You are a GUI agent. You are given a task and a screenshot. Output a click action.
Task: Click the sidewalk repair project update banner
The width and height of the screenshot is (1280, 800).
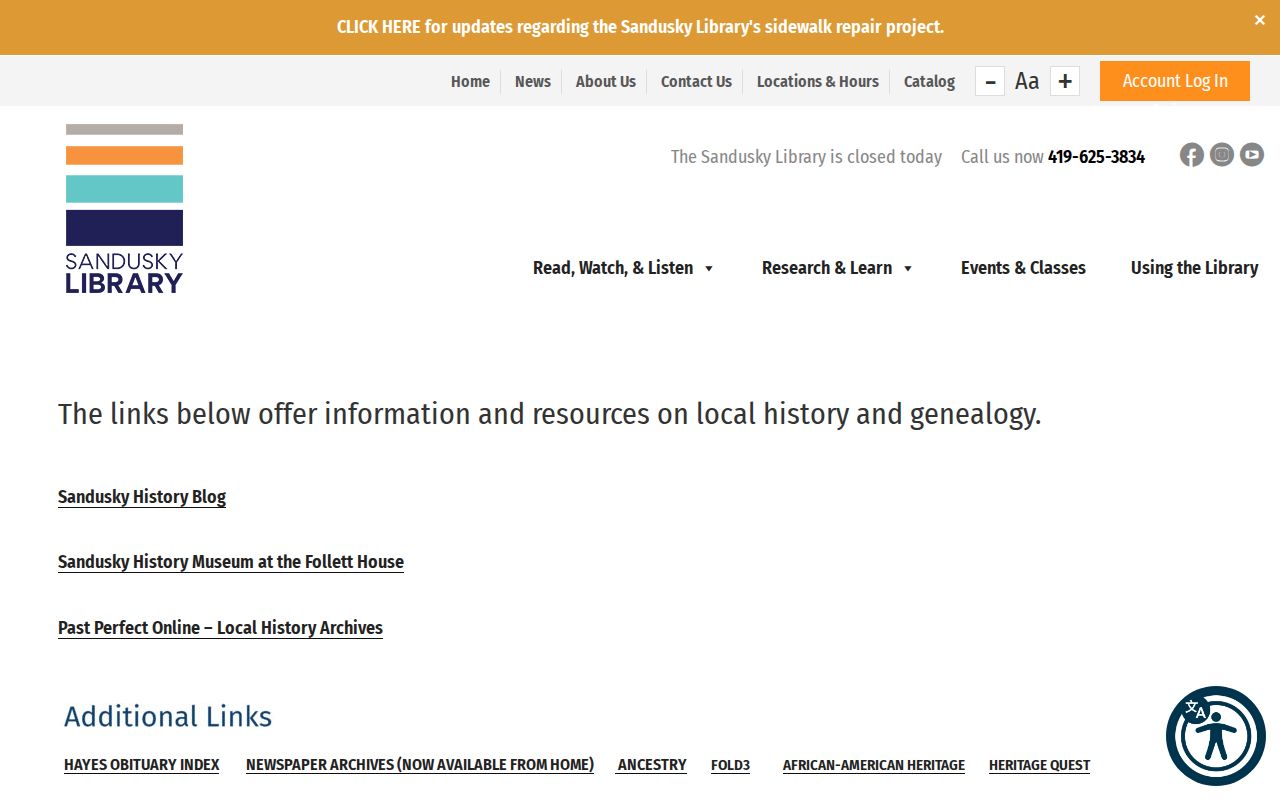coord(640,27)
